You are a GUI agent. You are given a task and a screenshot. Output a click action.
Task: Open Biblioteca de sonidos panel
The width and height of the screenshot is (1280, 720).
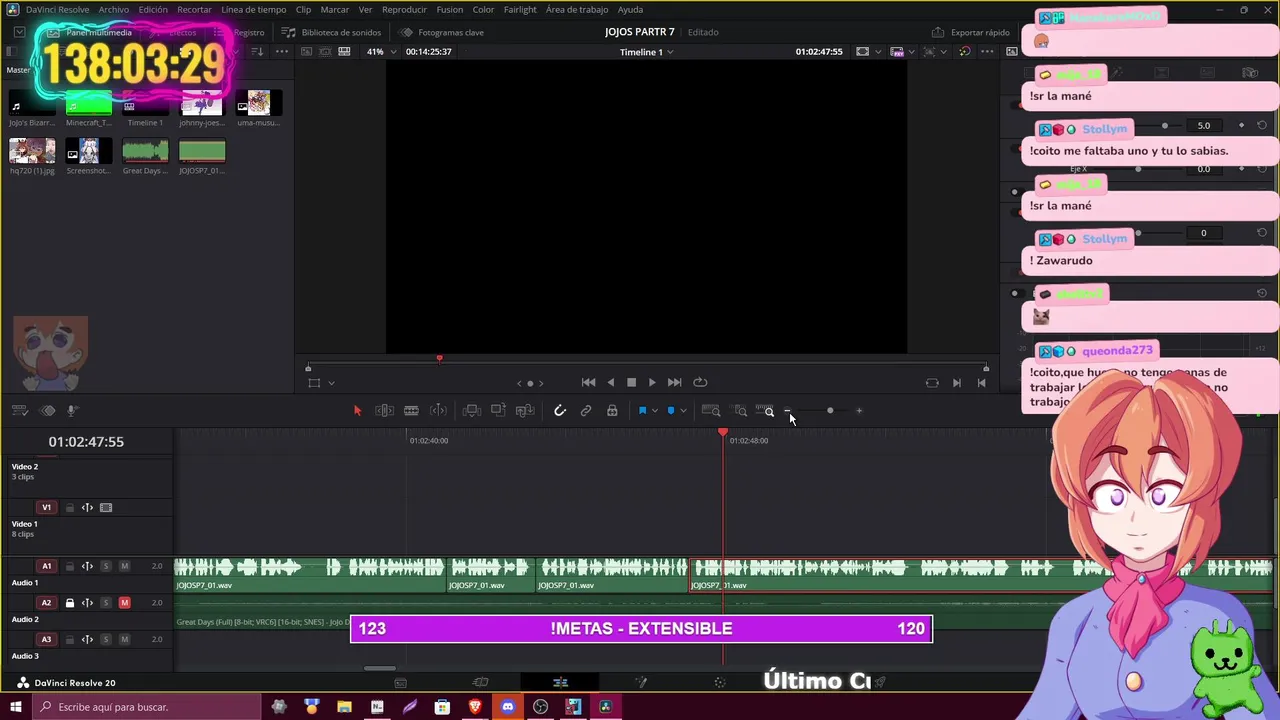point(331,32)
